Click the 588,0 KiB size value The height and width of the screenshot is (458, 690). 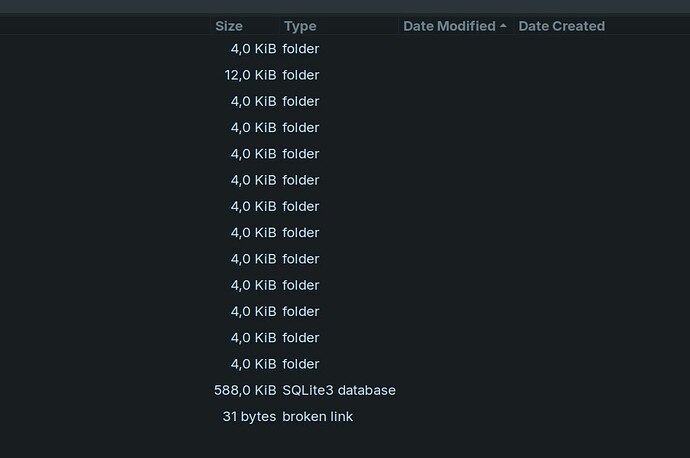click(245, 390)
